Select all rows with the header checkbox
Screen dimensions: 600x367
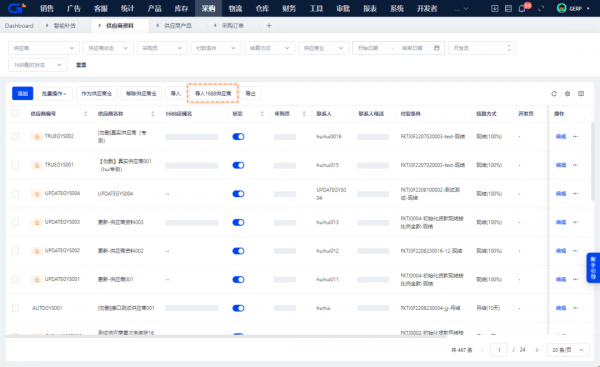[x=15, y=113]
